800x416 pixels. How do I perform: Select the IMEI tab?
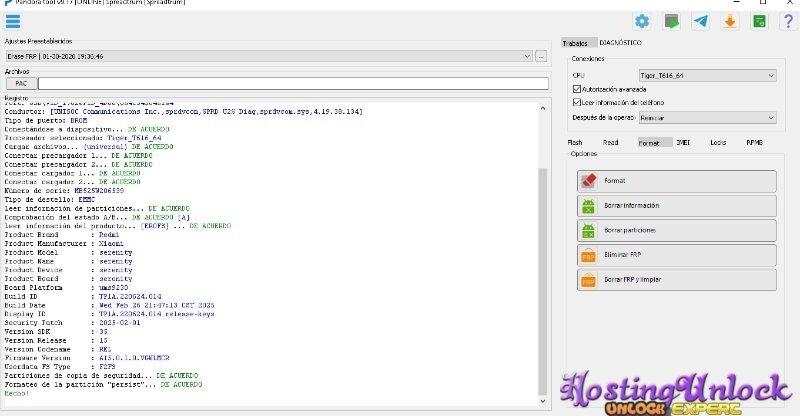(683, 143)
